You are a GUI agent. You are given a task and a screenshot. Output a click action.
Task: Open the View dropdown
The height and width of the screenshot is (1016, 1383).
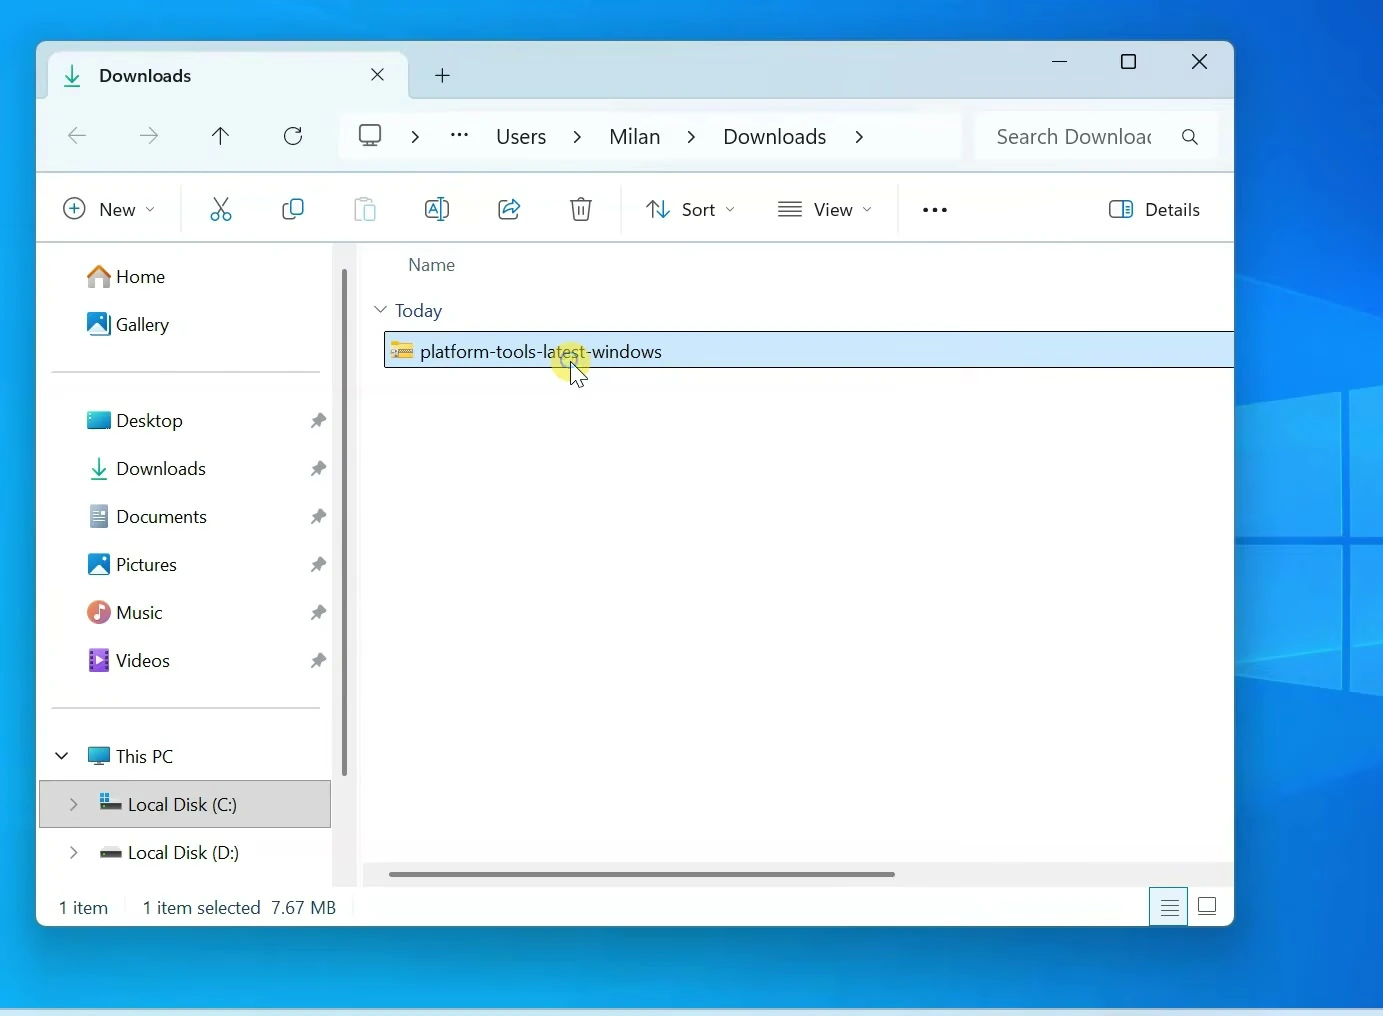pyautogui.click(x=825, y=210)
